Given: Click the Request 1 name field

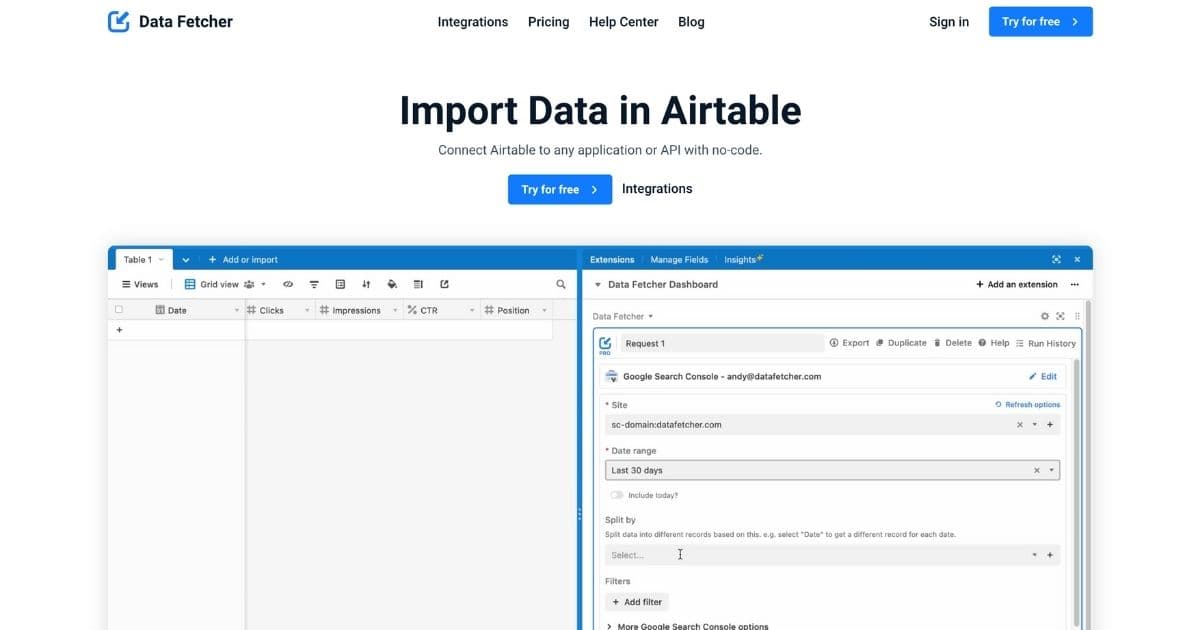Looking at the screenshot, I should [722, 343].
